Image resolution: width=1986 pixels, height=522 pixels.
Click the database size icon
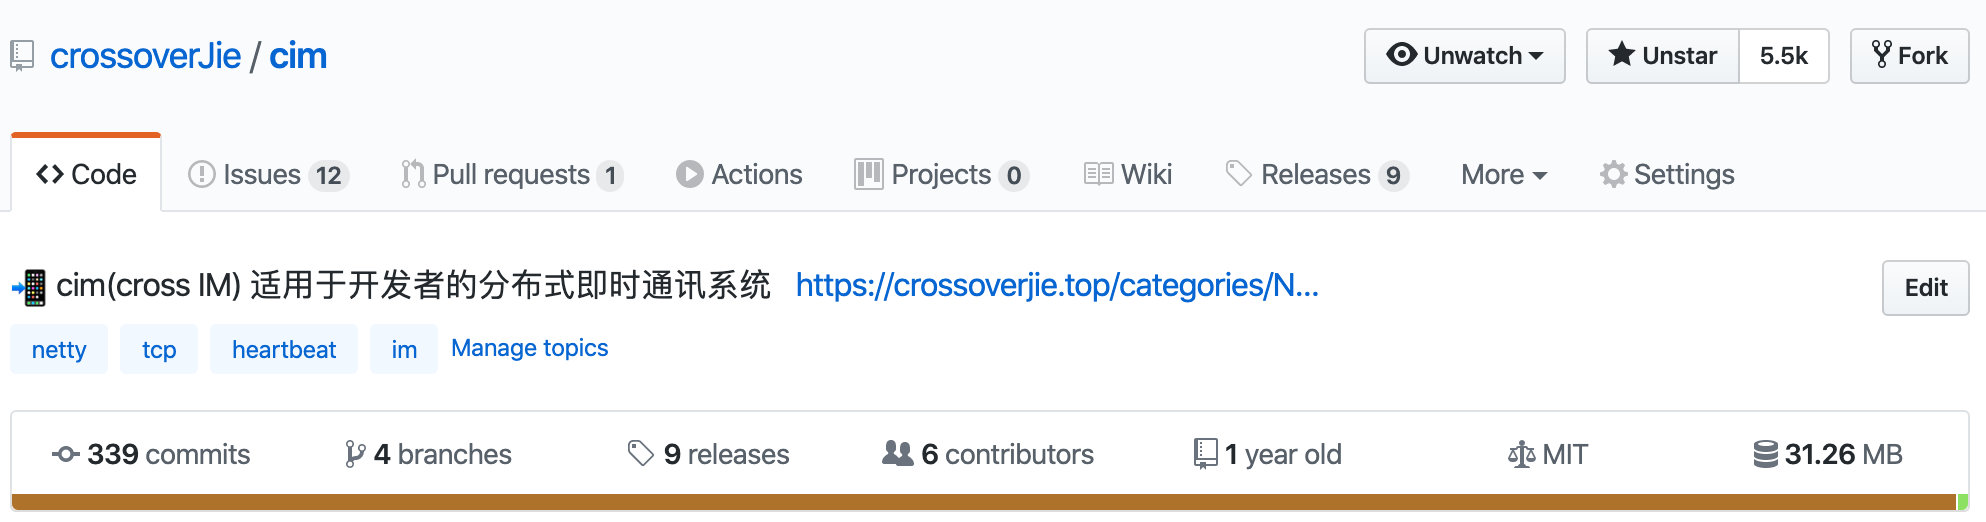coord(1765,454)
